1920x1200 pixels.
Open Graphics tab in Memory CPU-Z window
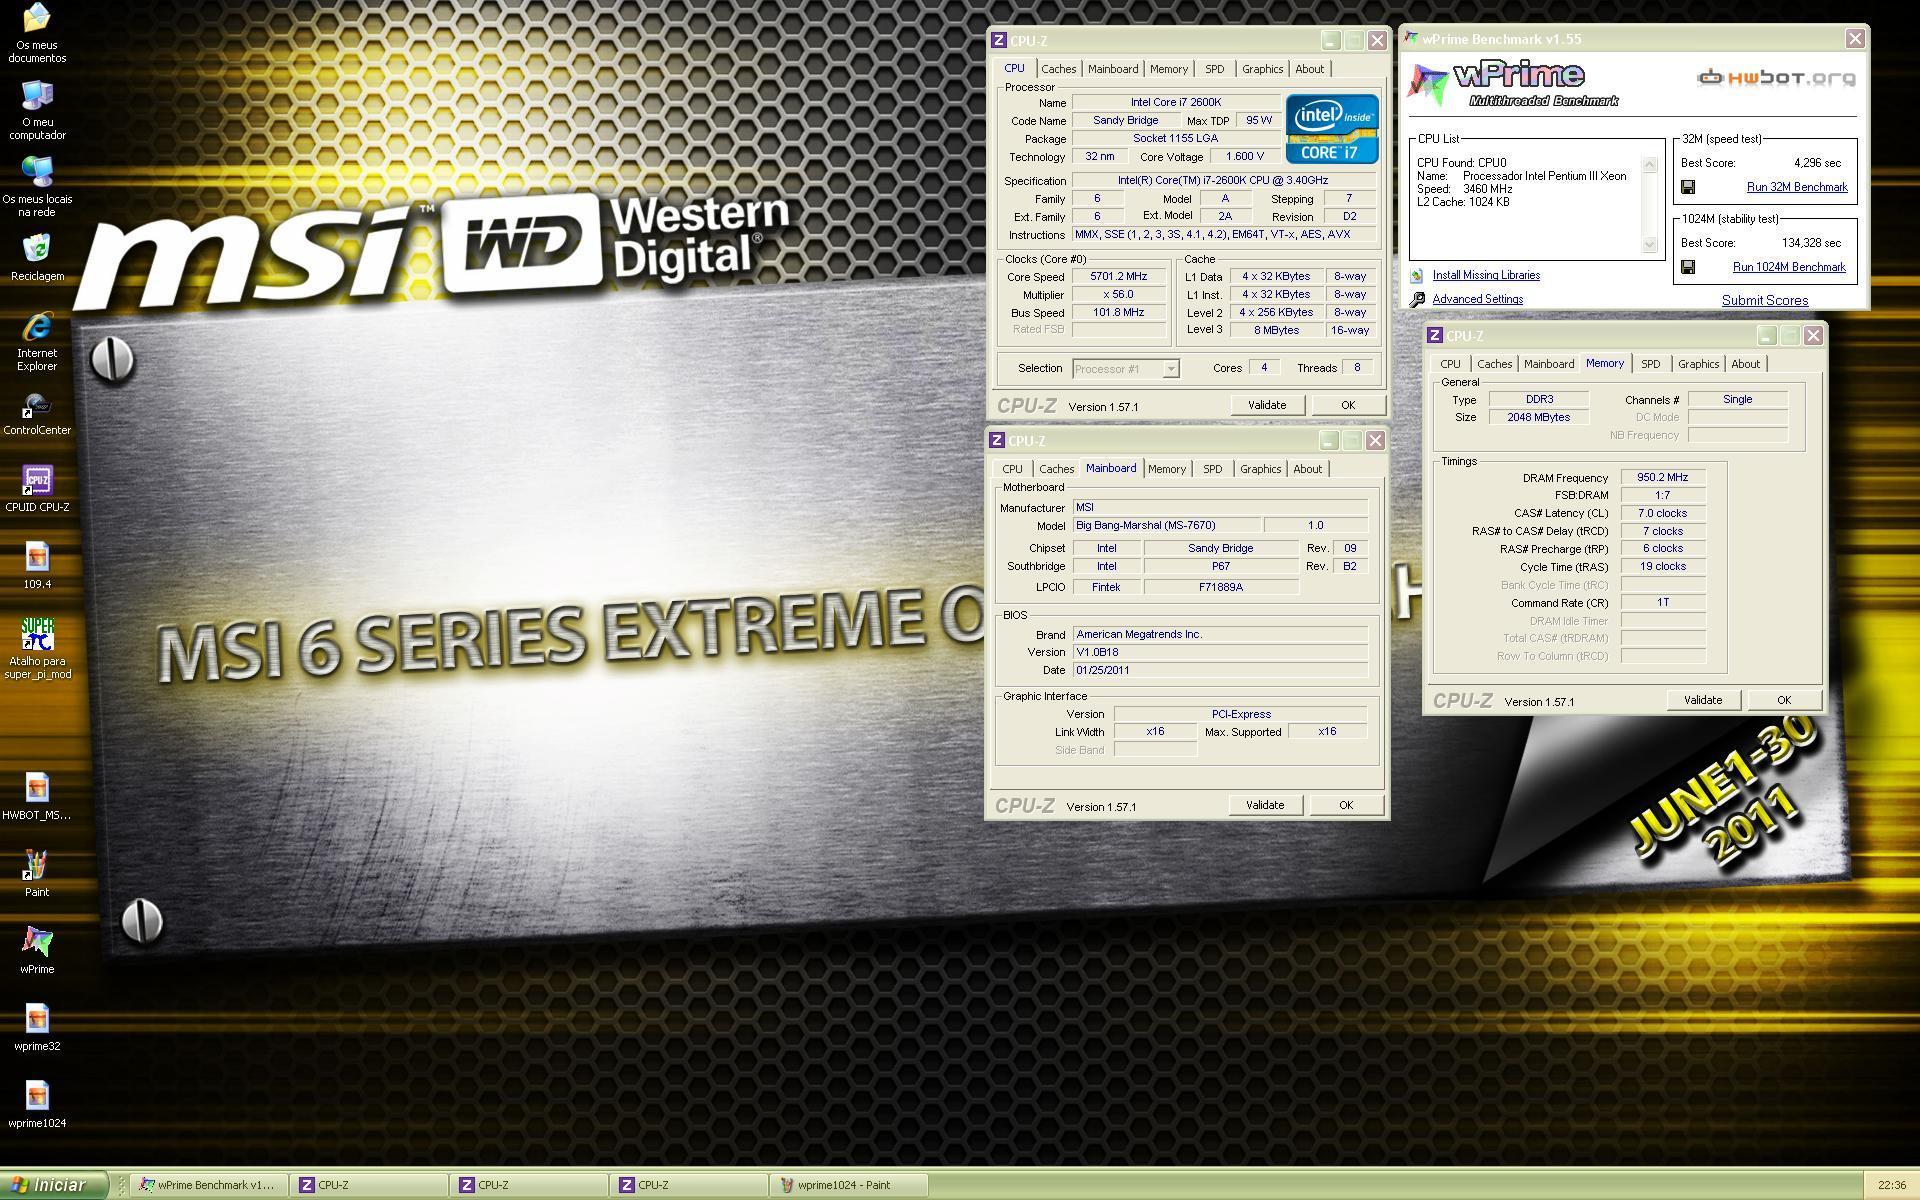tap(1698, 364)
